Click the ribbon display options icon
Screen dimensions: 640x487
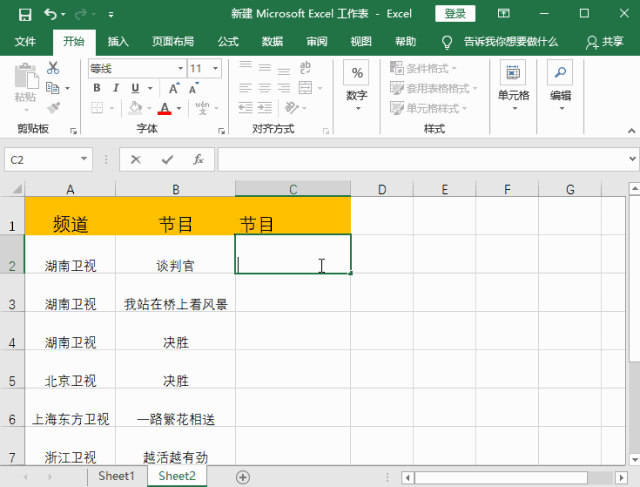(x=504, y=14)
